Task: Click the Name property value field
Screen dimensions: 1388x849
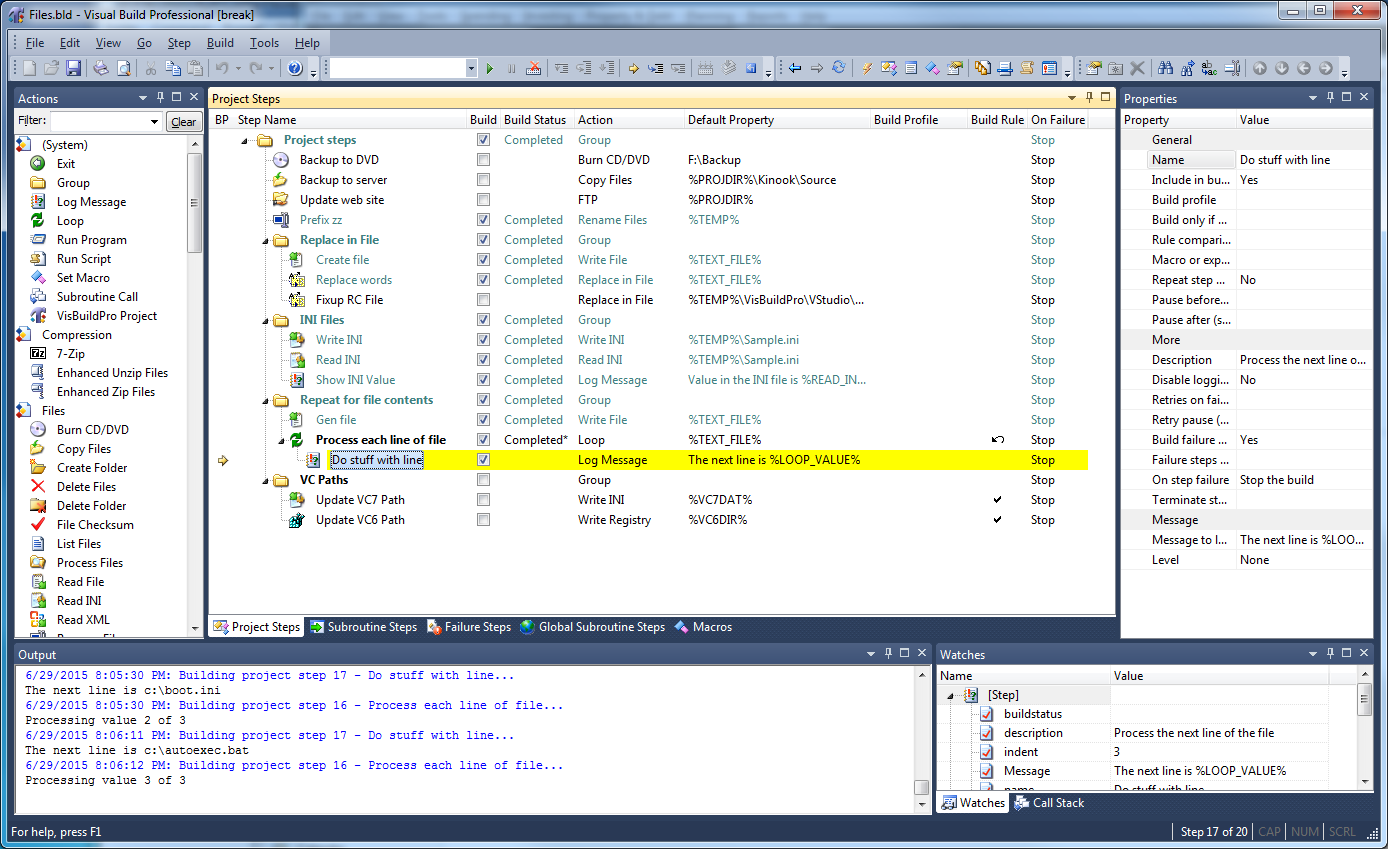Action: [x=1302, y=160]
